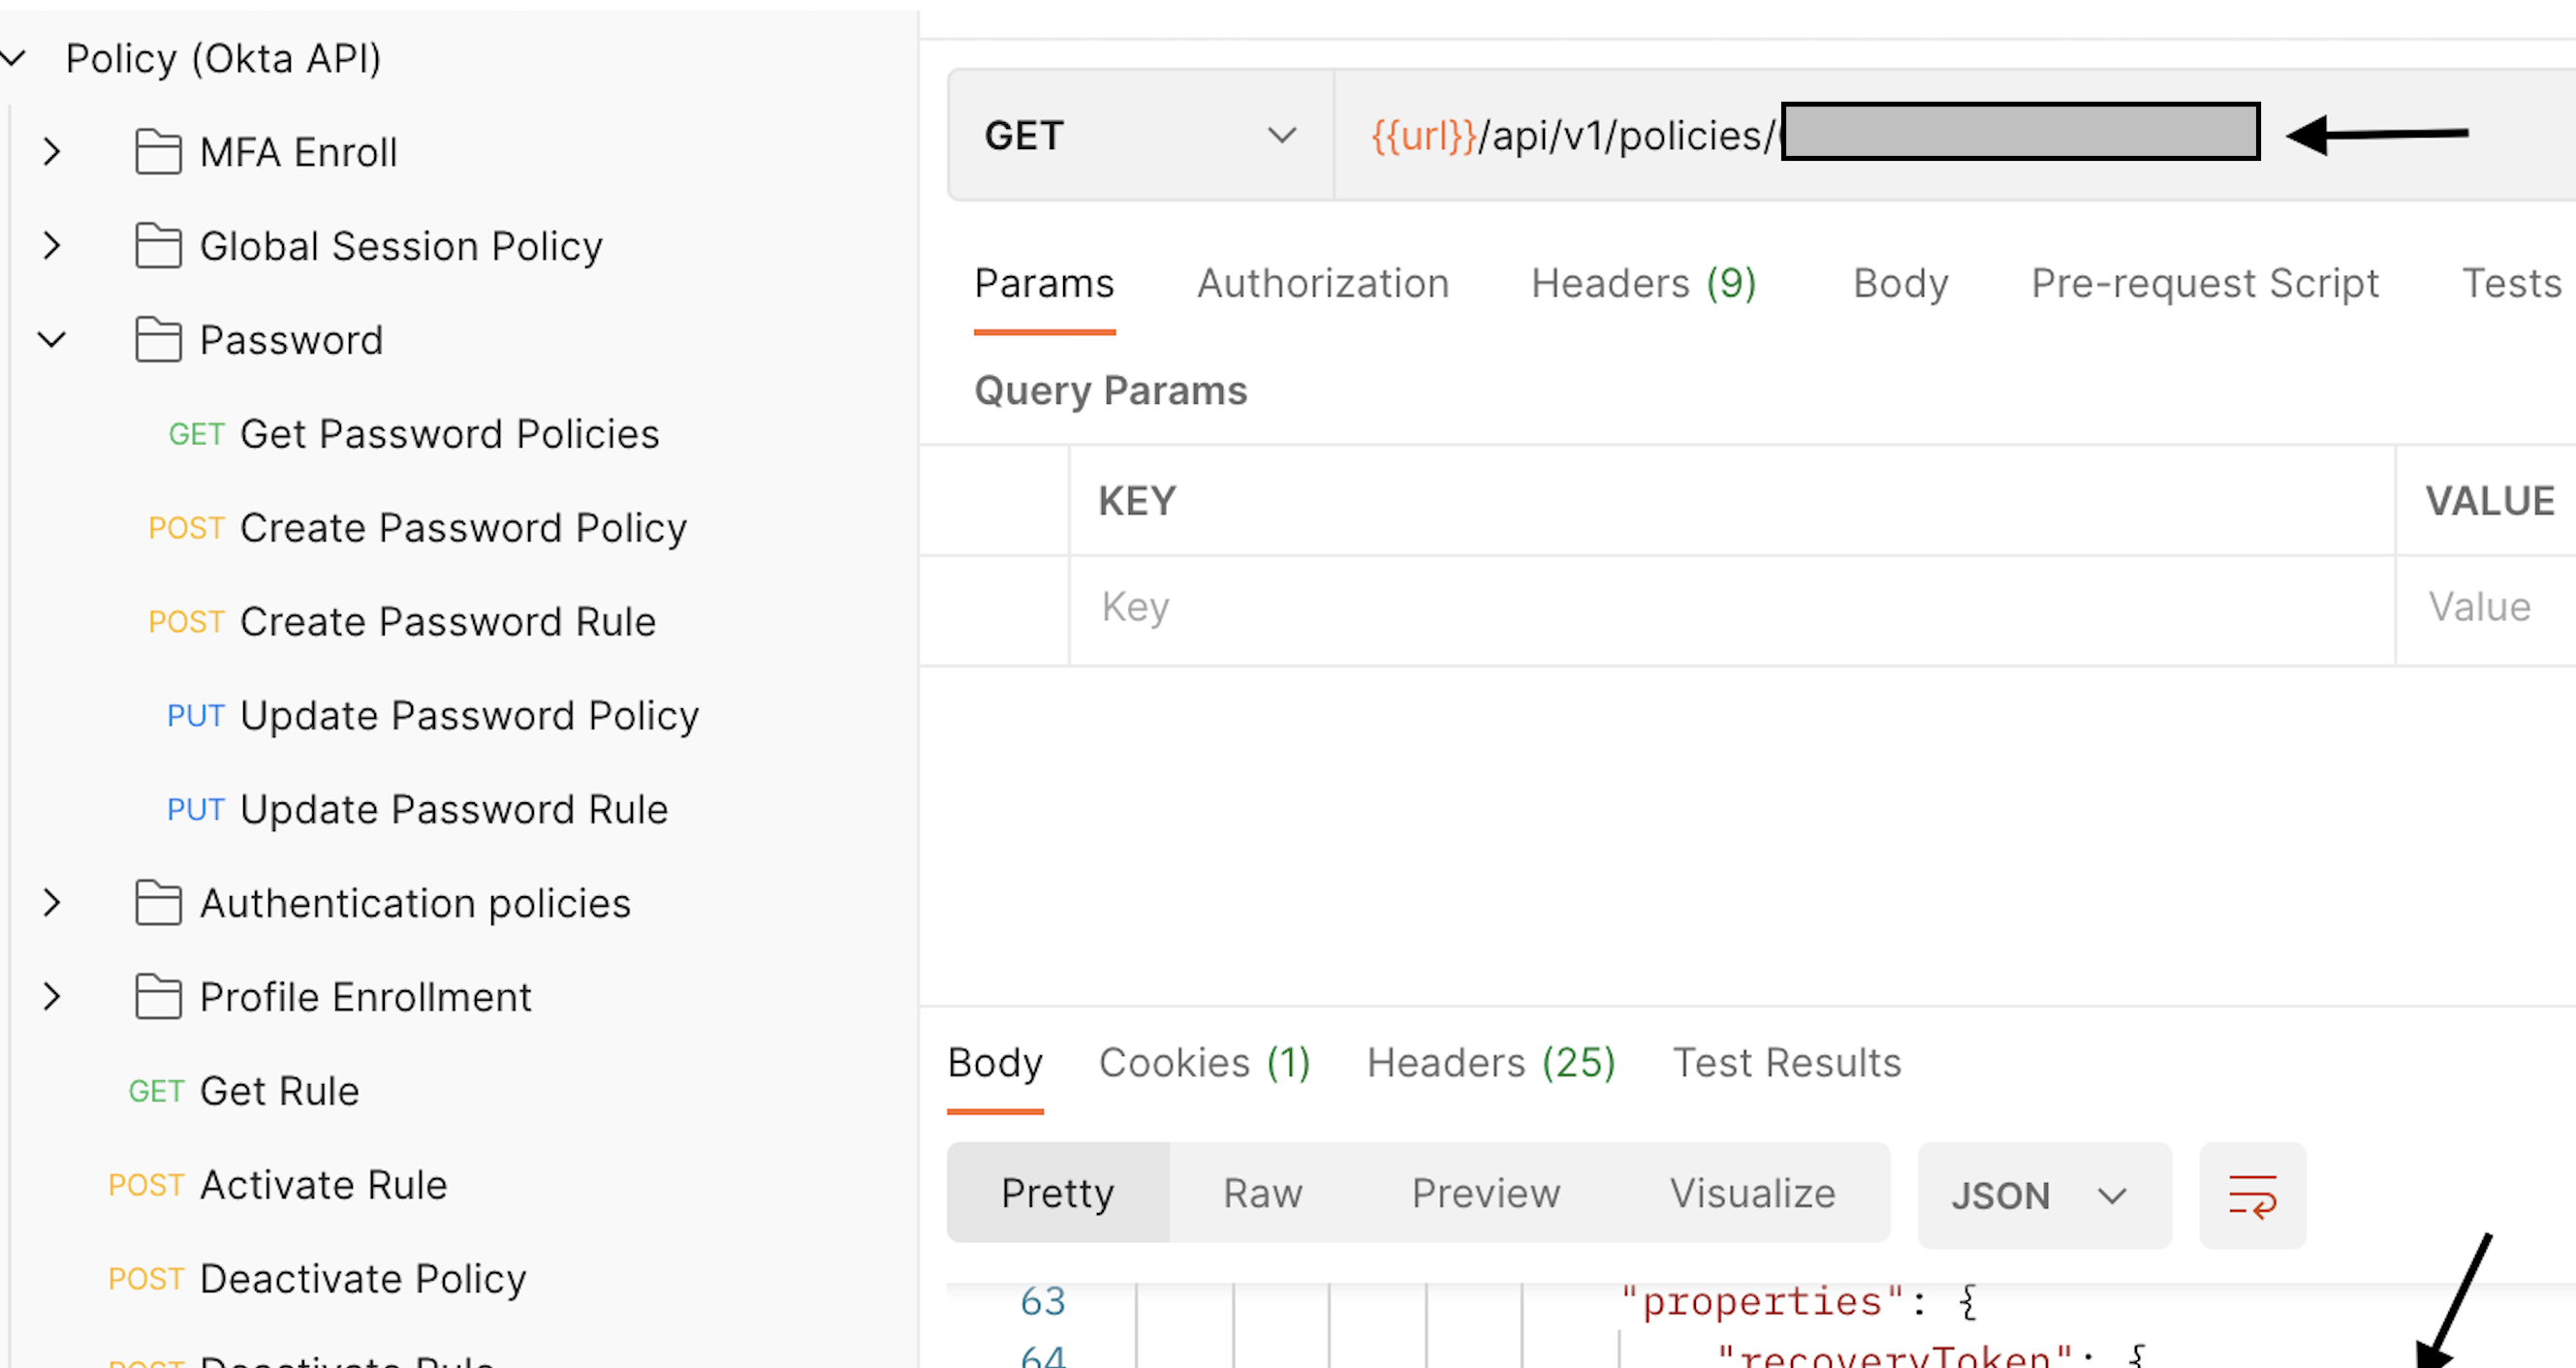Select the Raw response view

click(x=1263, y=1193)
